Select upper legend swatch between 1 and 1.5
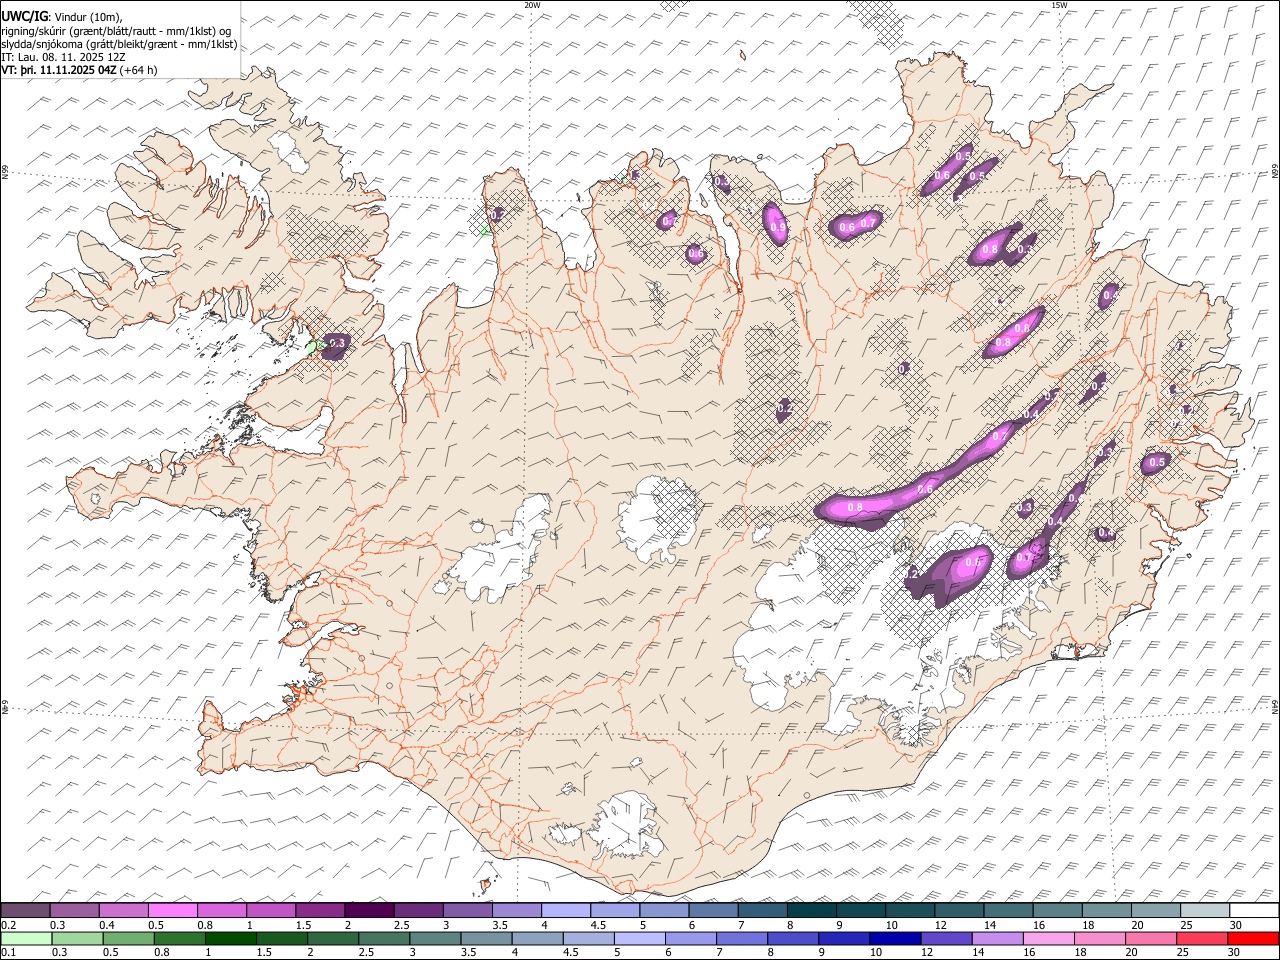 (270, 910)
